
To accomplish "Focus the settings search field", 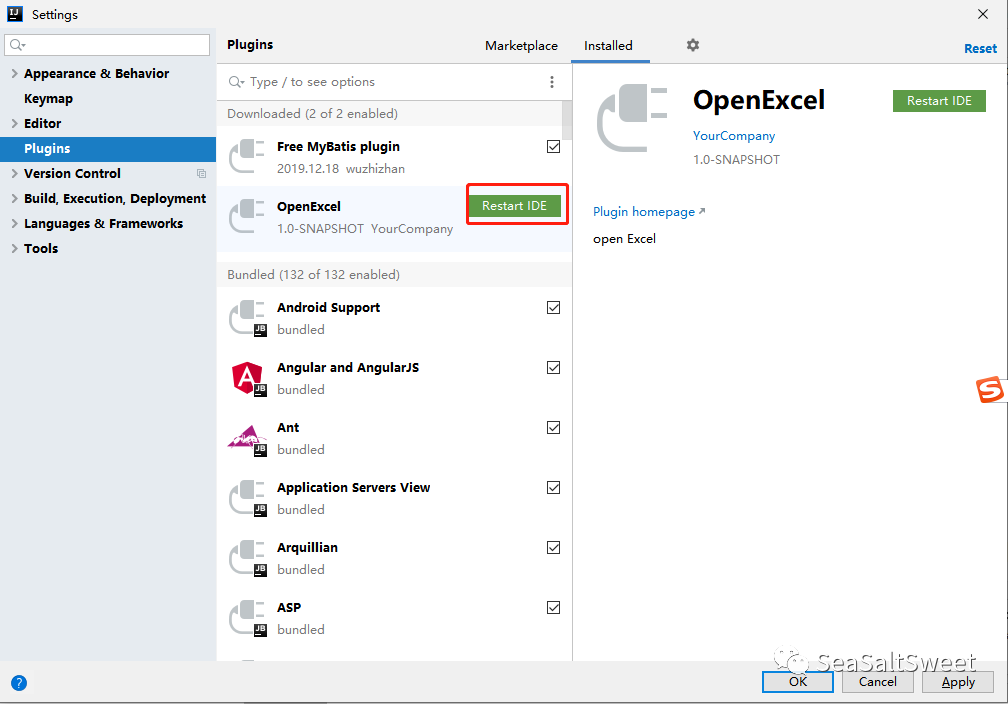I will (107, 45).
